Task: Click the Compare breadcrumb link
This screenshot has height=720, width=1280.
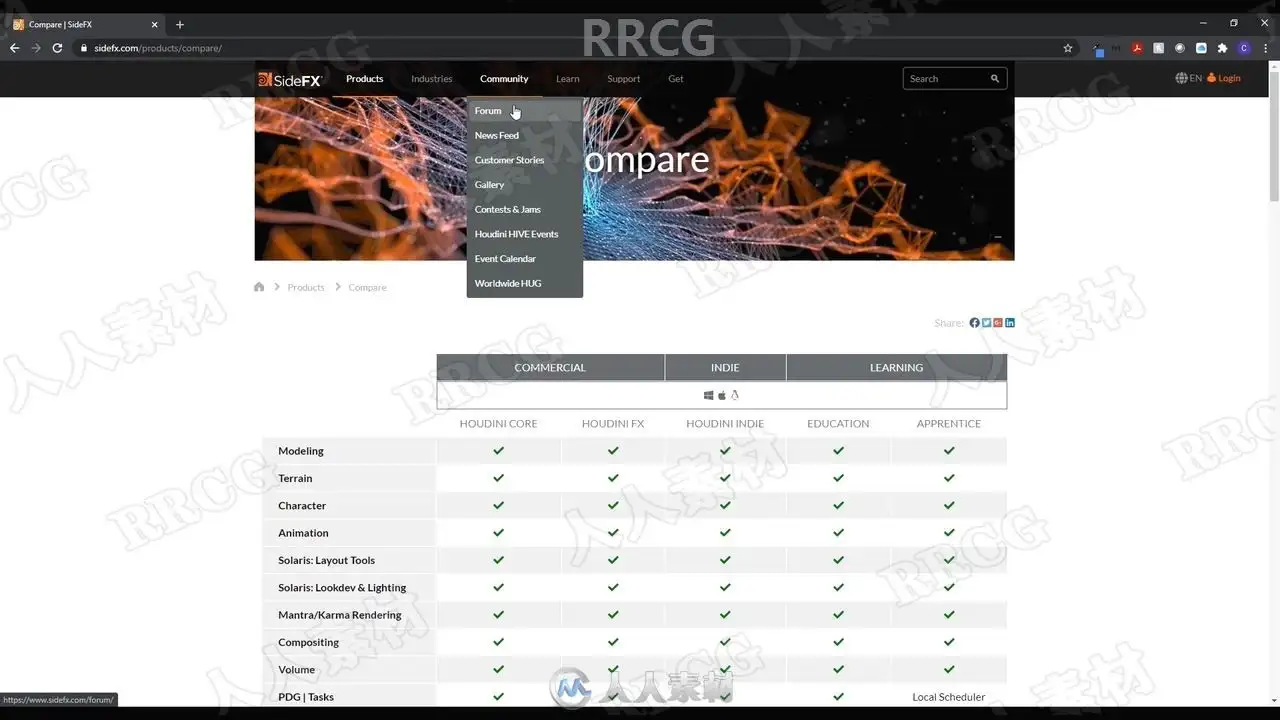Action: pos(367,288)
